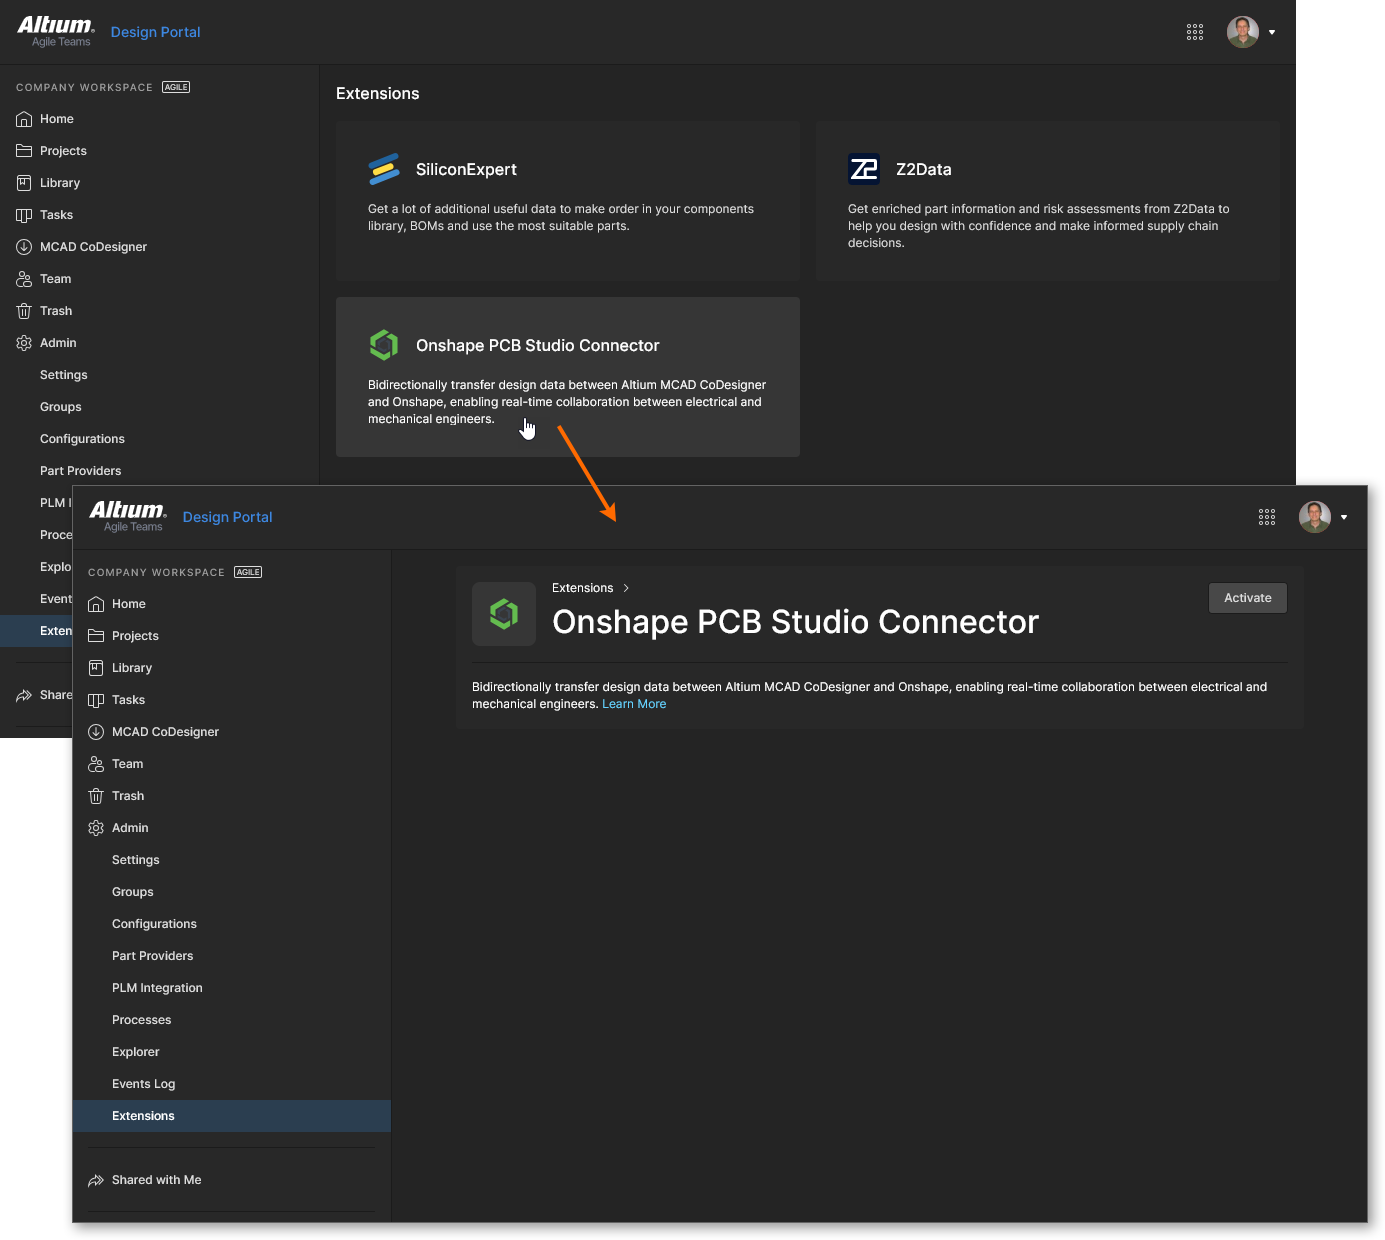Select Extensions in the front window sidebar
1385x1240 pixels.
tap(231, 1116)
